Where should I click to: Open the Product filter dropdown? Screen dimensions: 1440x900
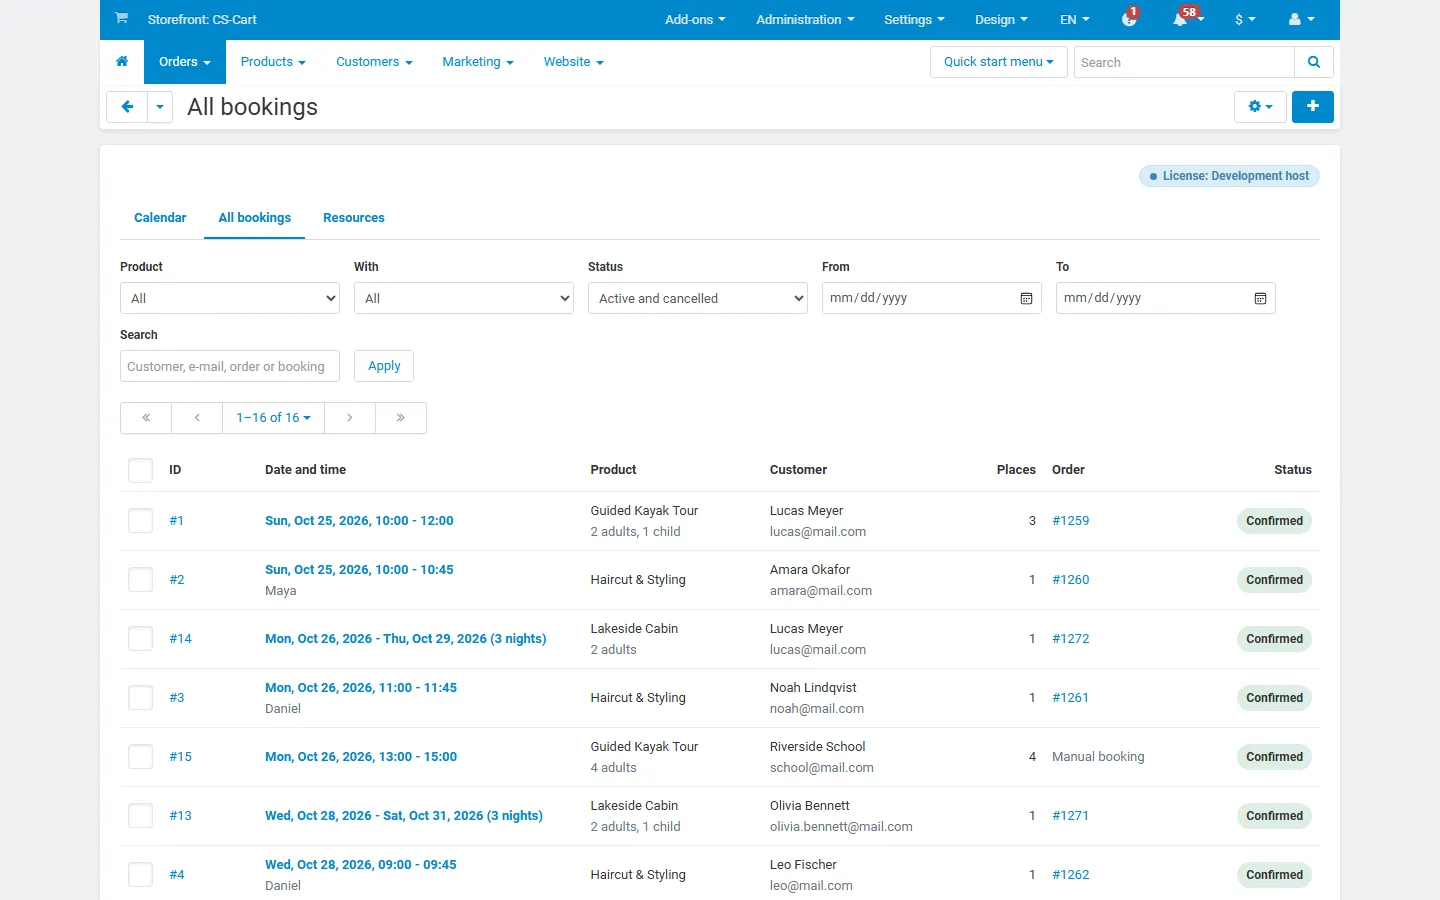point(230,298)
